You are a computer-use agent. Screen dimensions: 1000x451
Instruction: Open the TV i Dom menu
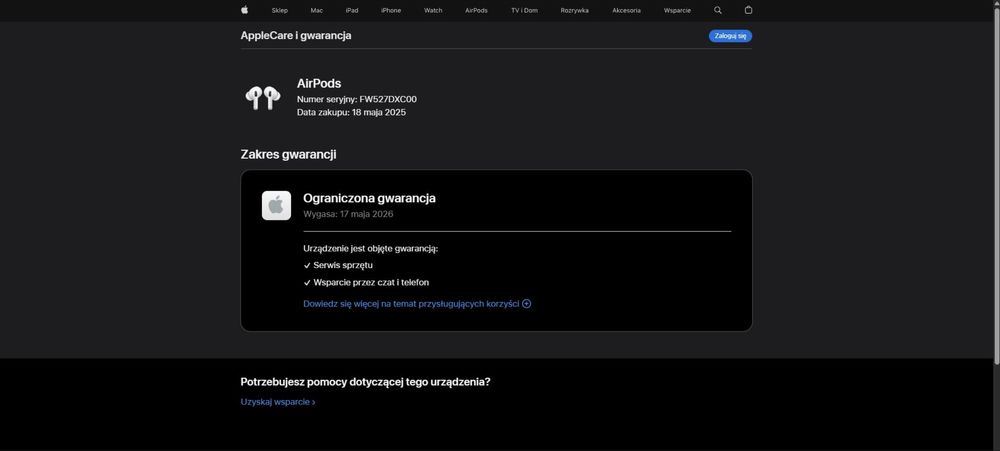click(x=524, y=10)
